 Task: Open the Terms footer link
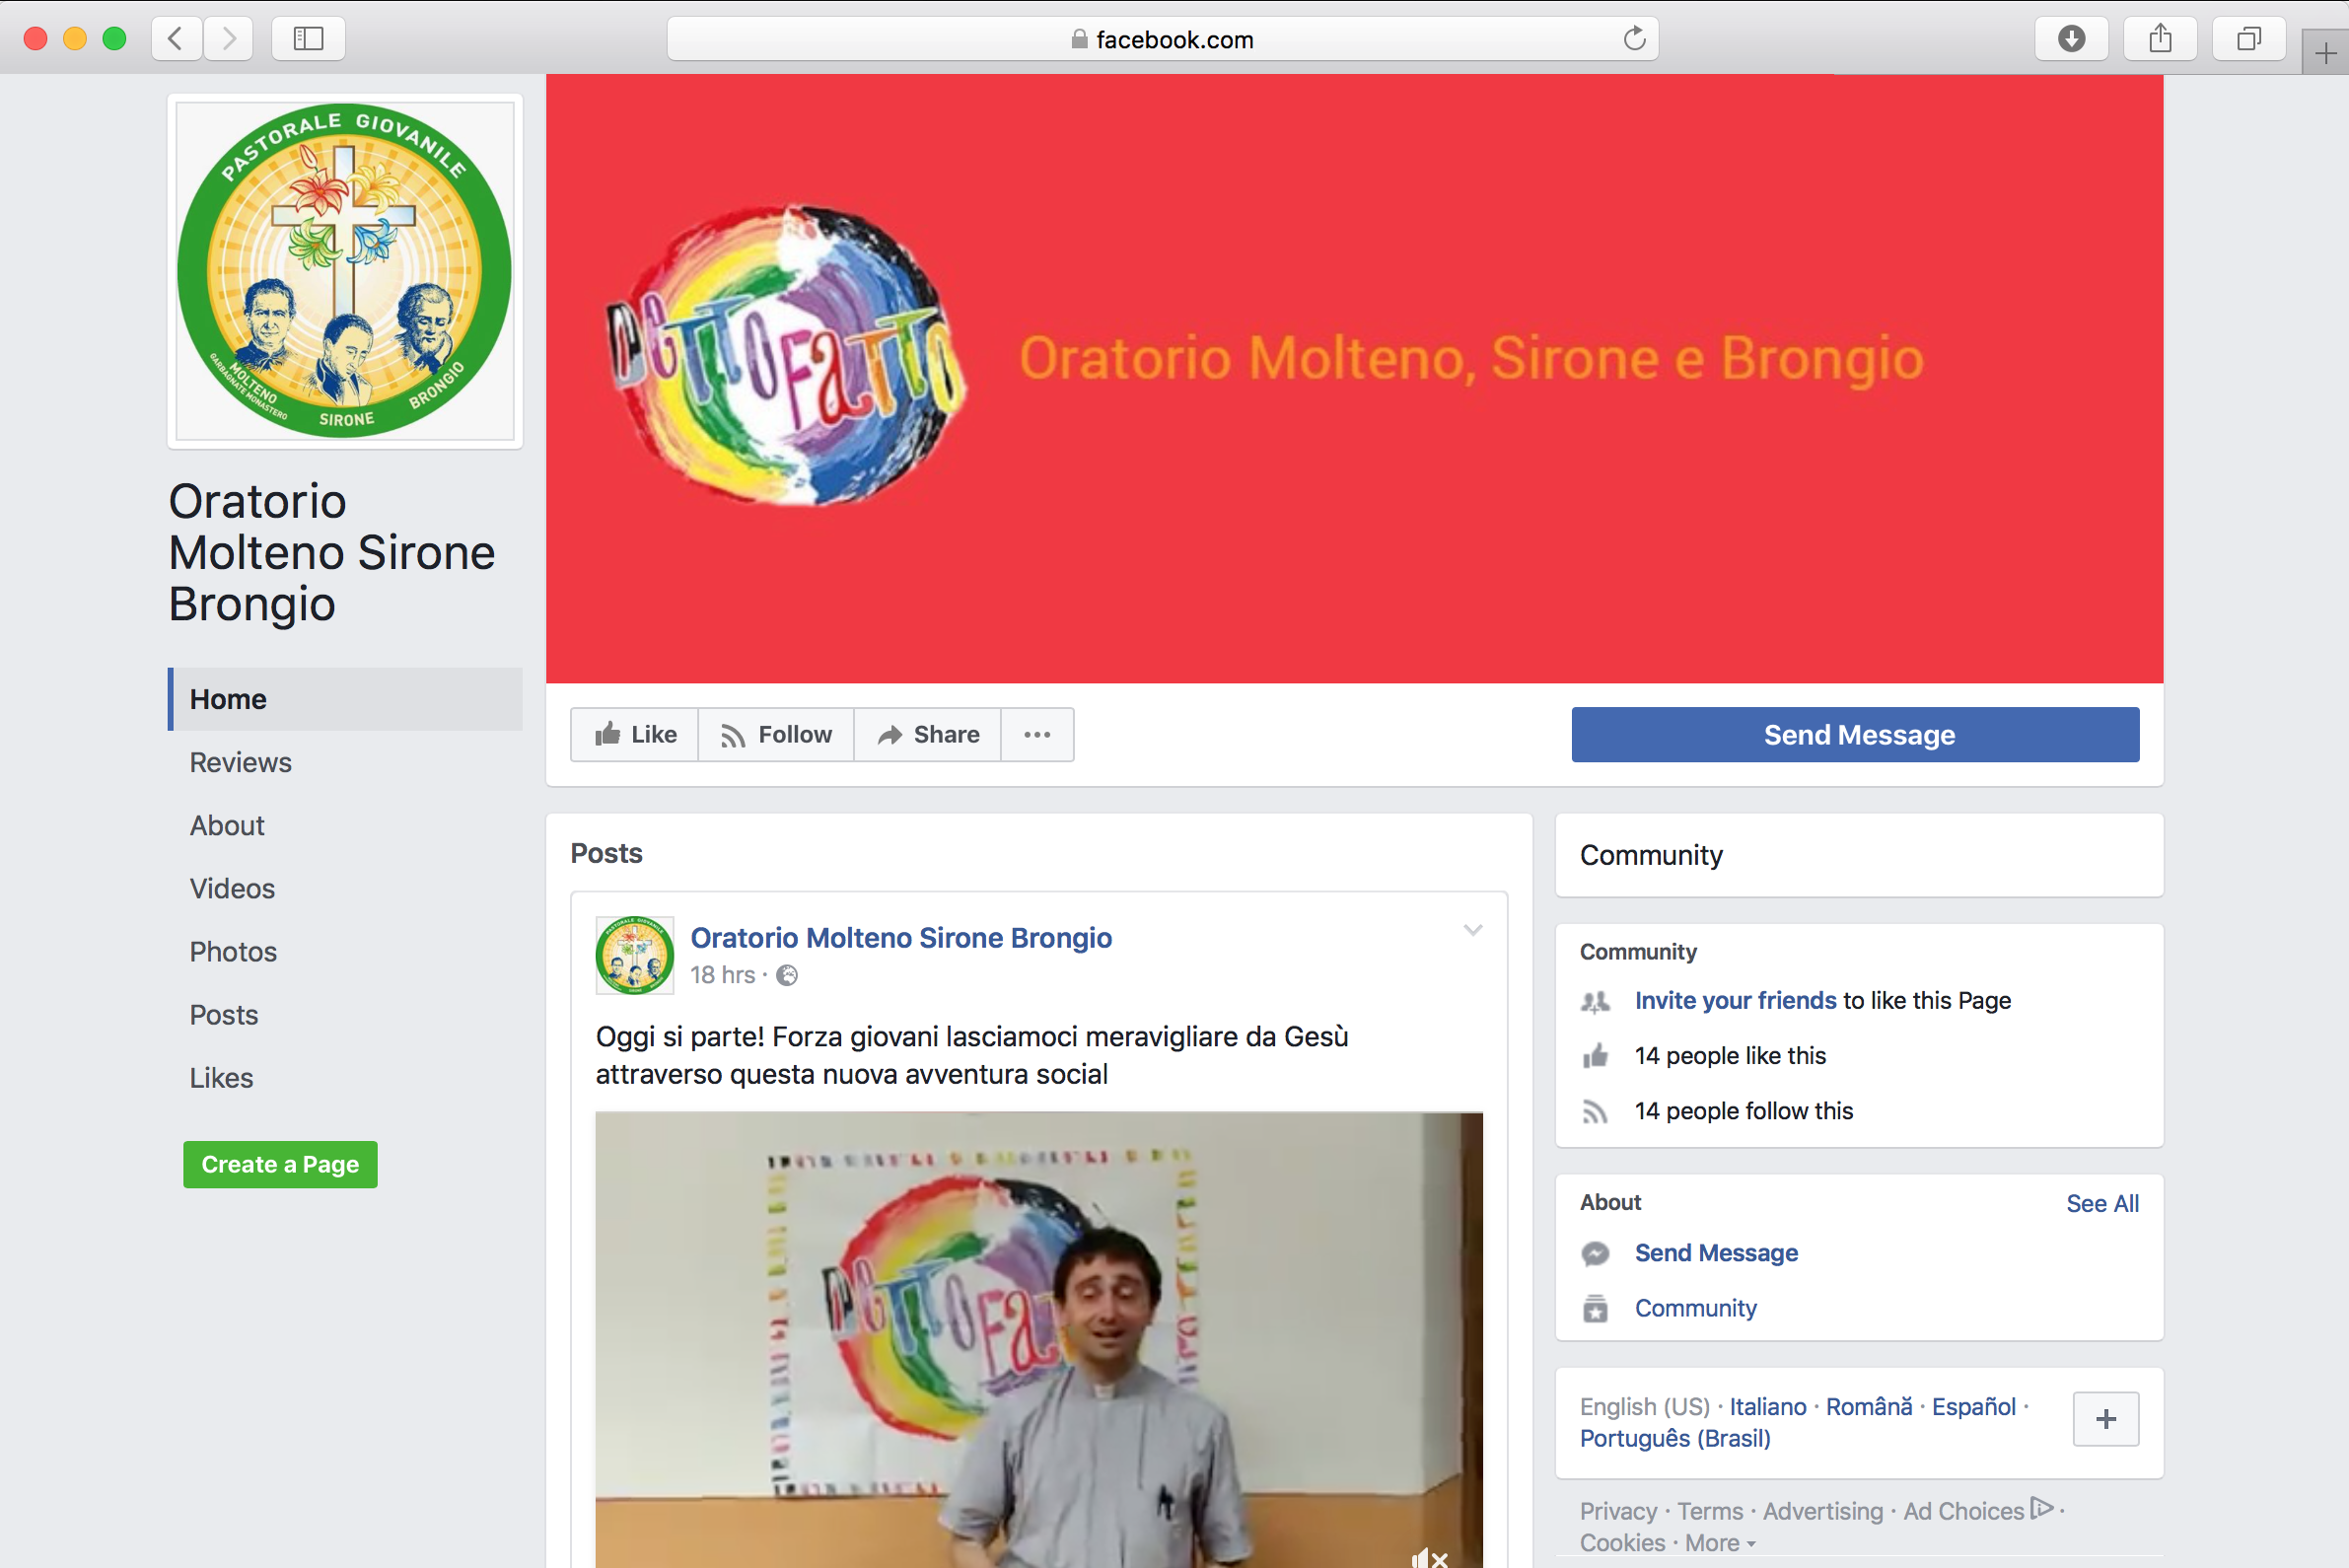(1709, 1511)
